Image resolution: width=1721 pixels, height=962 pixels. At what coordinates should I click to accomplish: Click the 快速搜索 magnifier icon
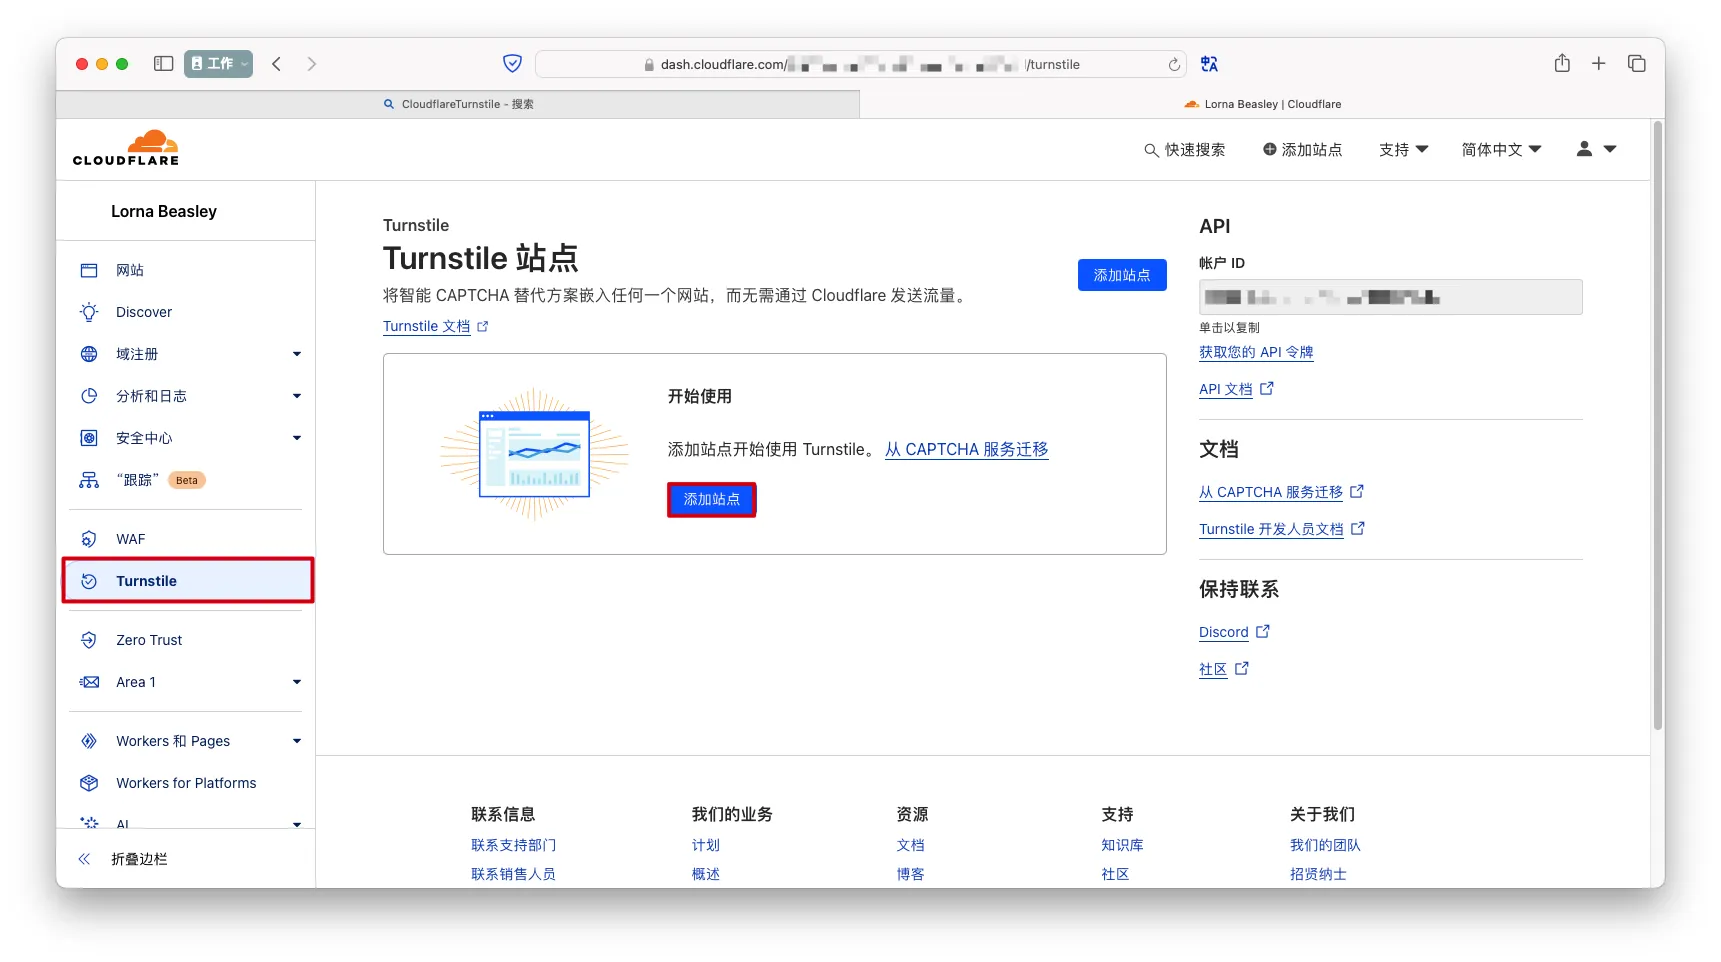point(1151,150)
